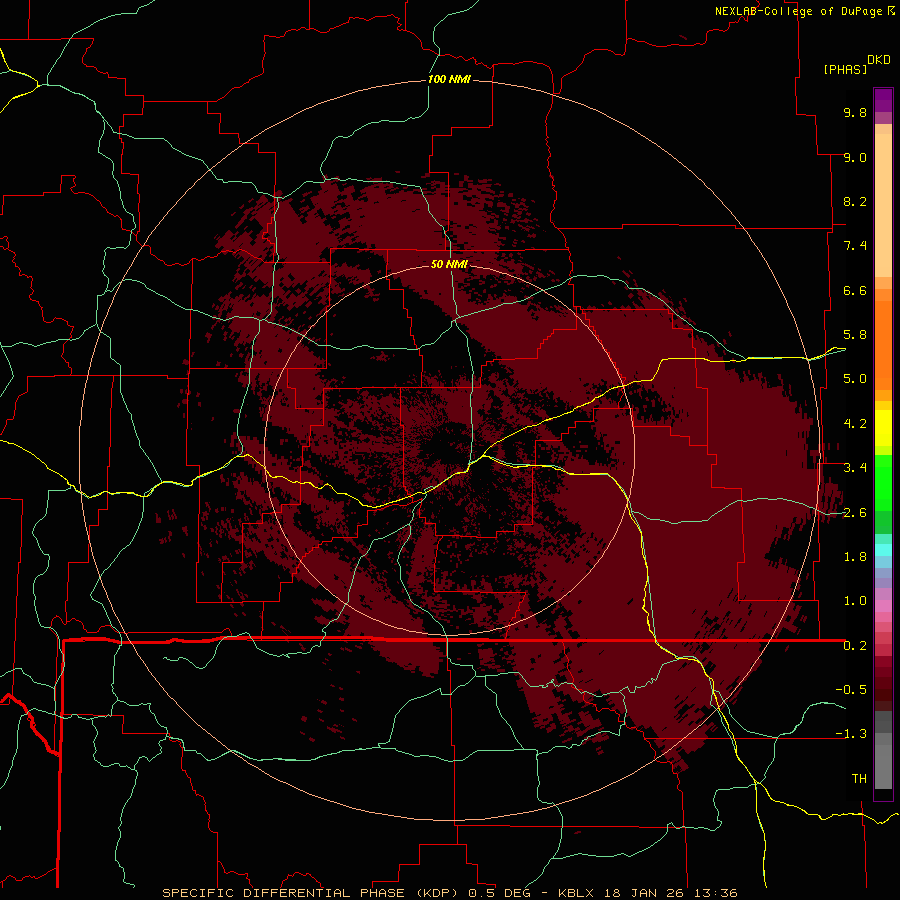900x900 pixels.
Task: Click the [PHAS] legend label
Action: point(845,69)
